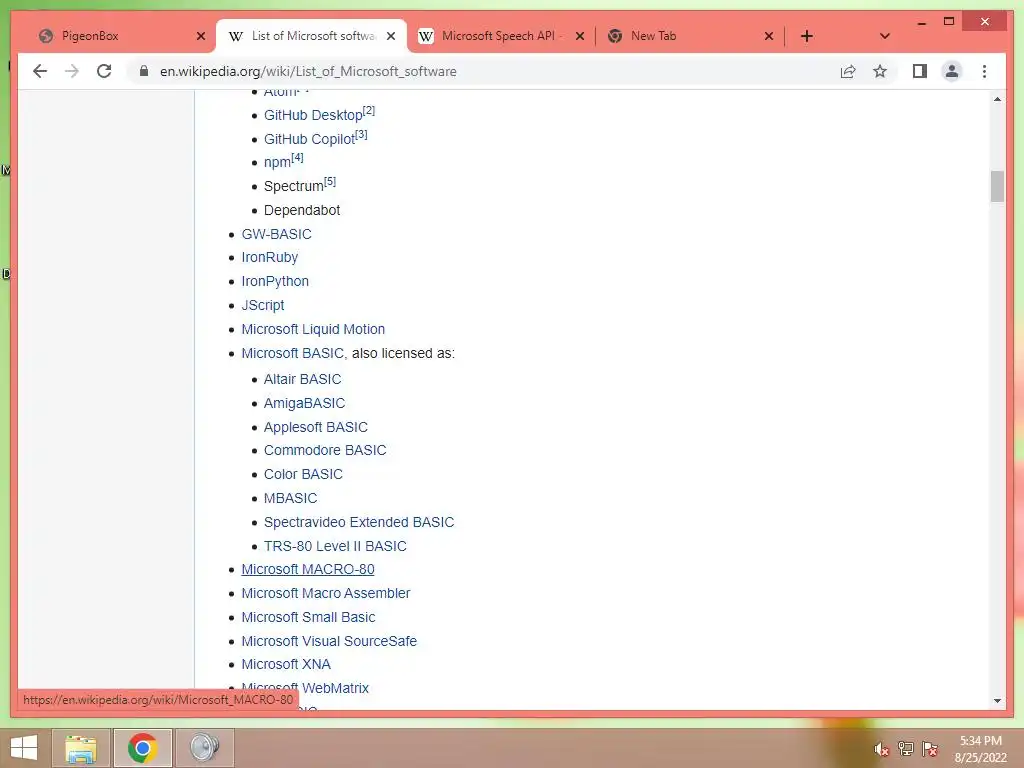
Task: Open the Chrome profile menu
Action: point(952,71)
